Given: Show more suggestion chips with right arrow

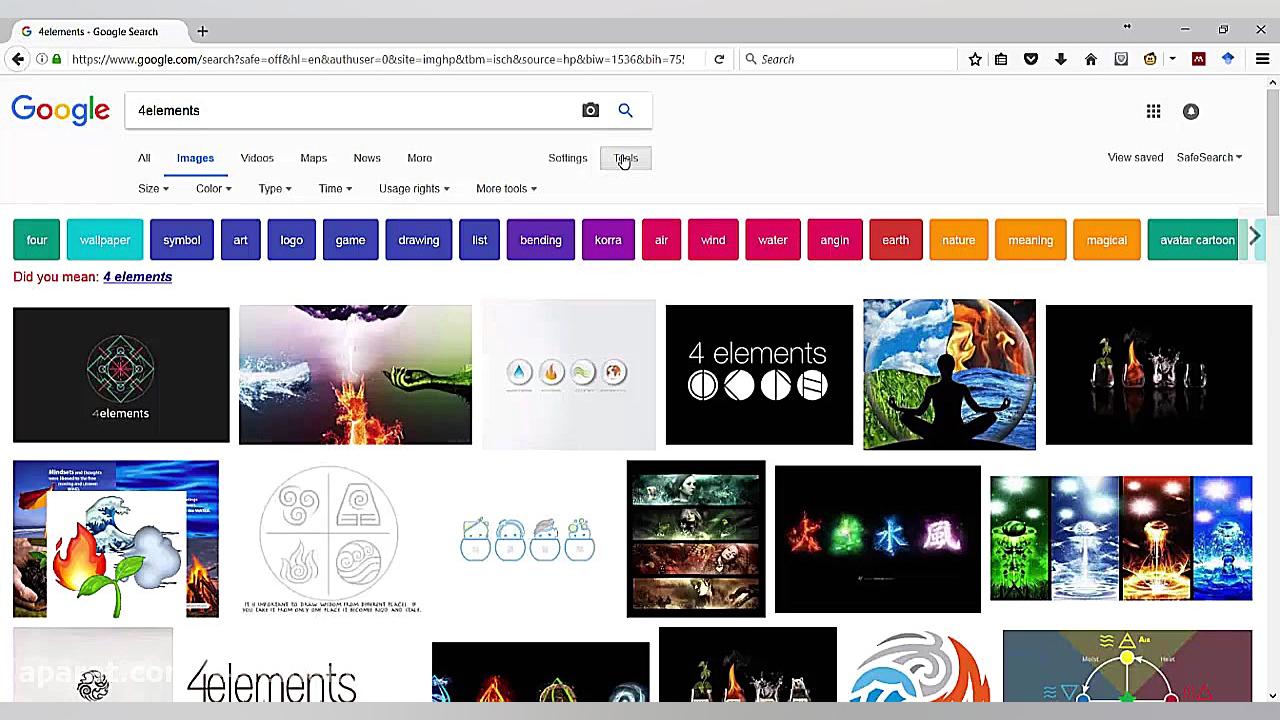Looking at the screenshot, I should (1255, 237).
